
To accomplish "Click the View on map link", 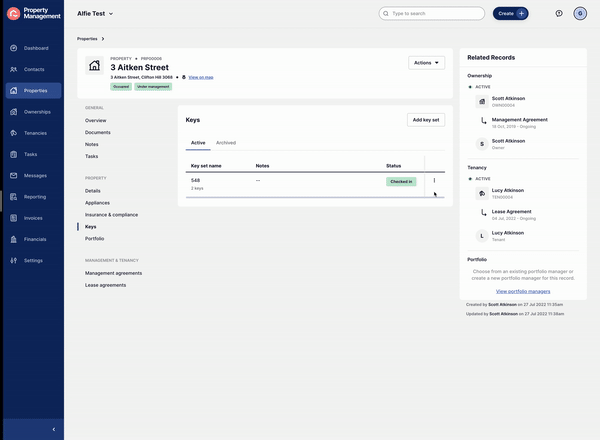I will click(201, 77).
